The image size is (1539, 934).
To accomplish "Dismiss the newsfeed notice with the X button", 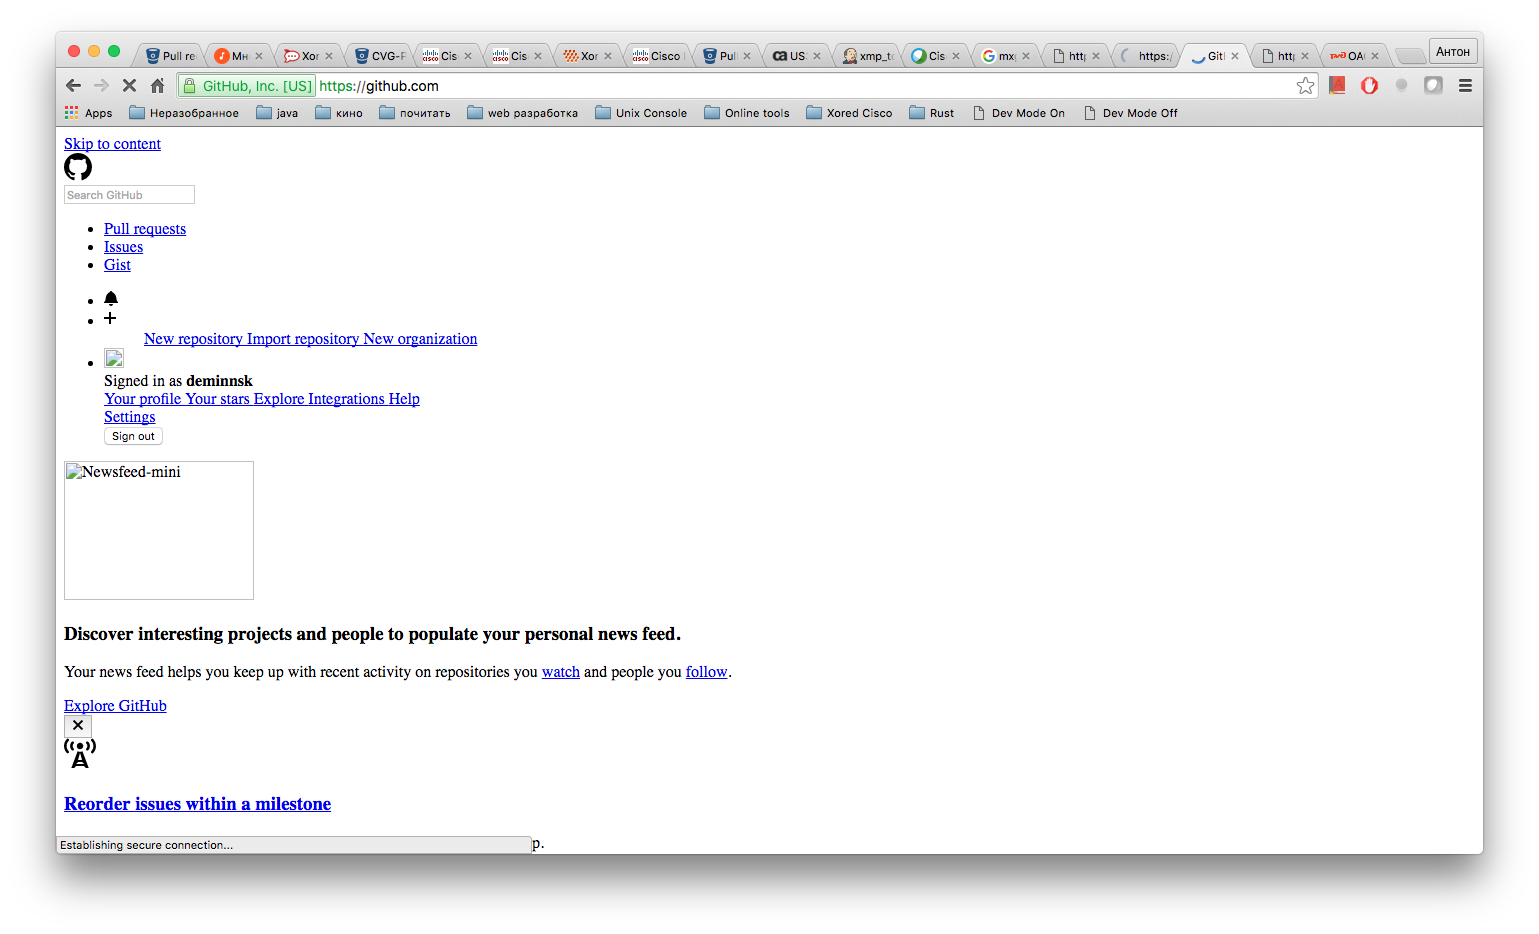I will [x=78, y=726].
